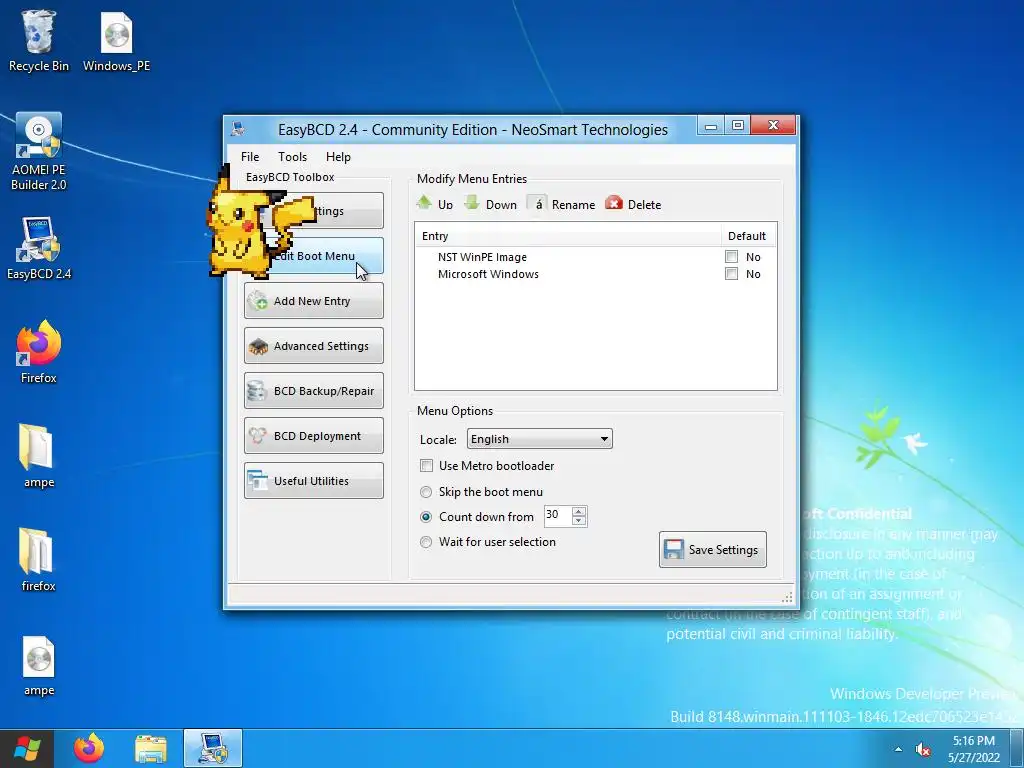Open the Windows Start button
The width and height of the screenshot is (1024, 768).
[x=26, y=748]
